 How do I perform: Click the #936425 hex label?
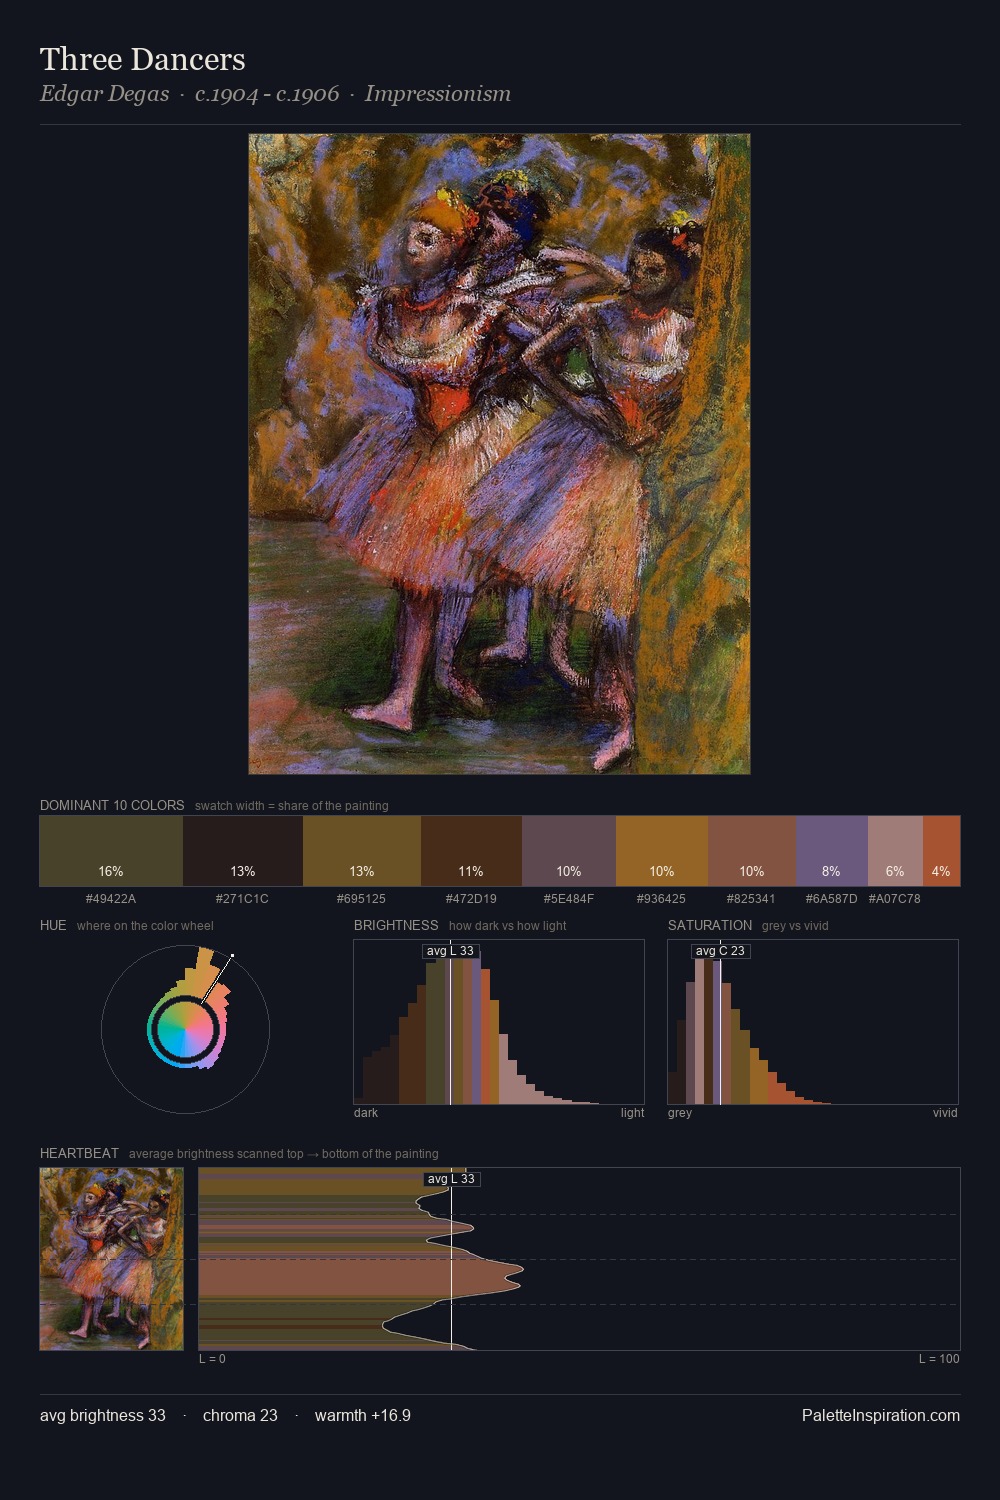(662, 899)
